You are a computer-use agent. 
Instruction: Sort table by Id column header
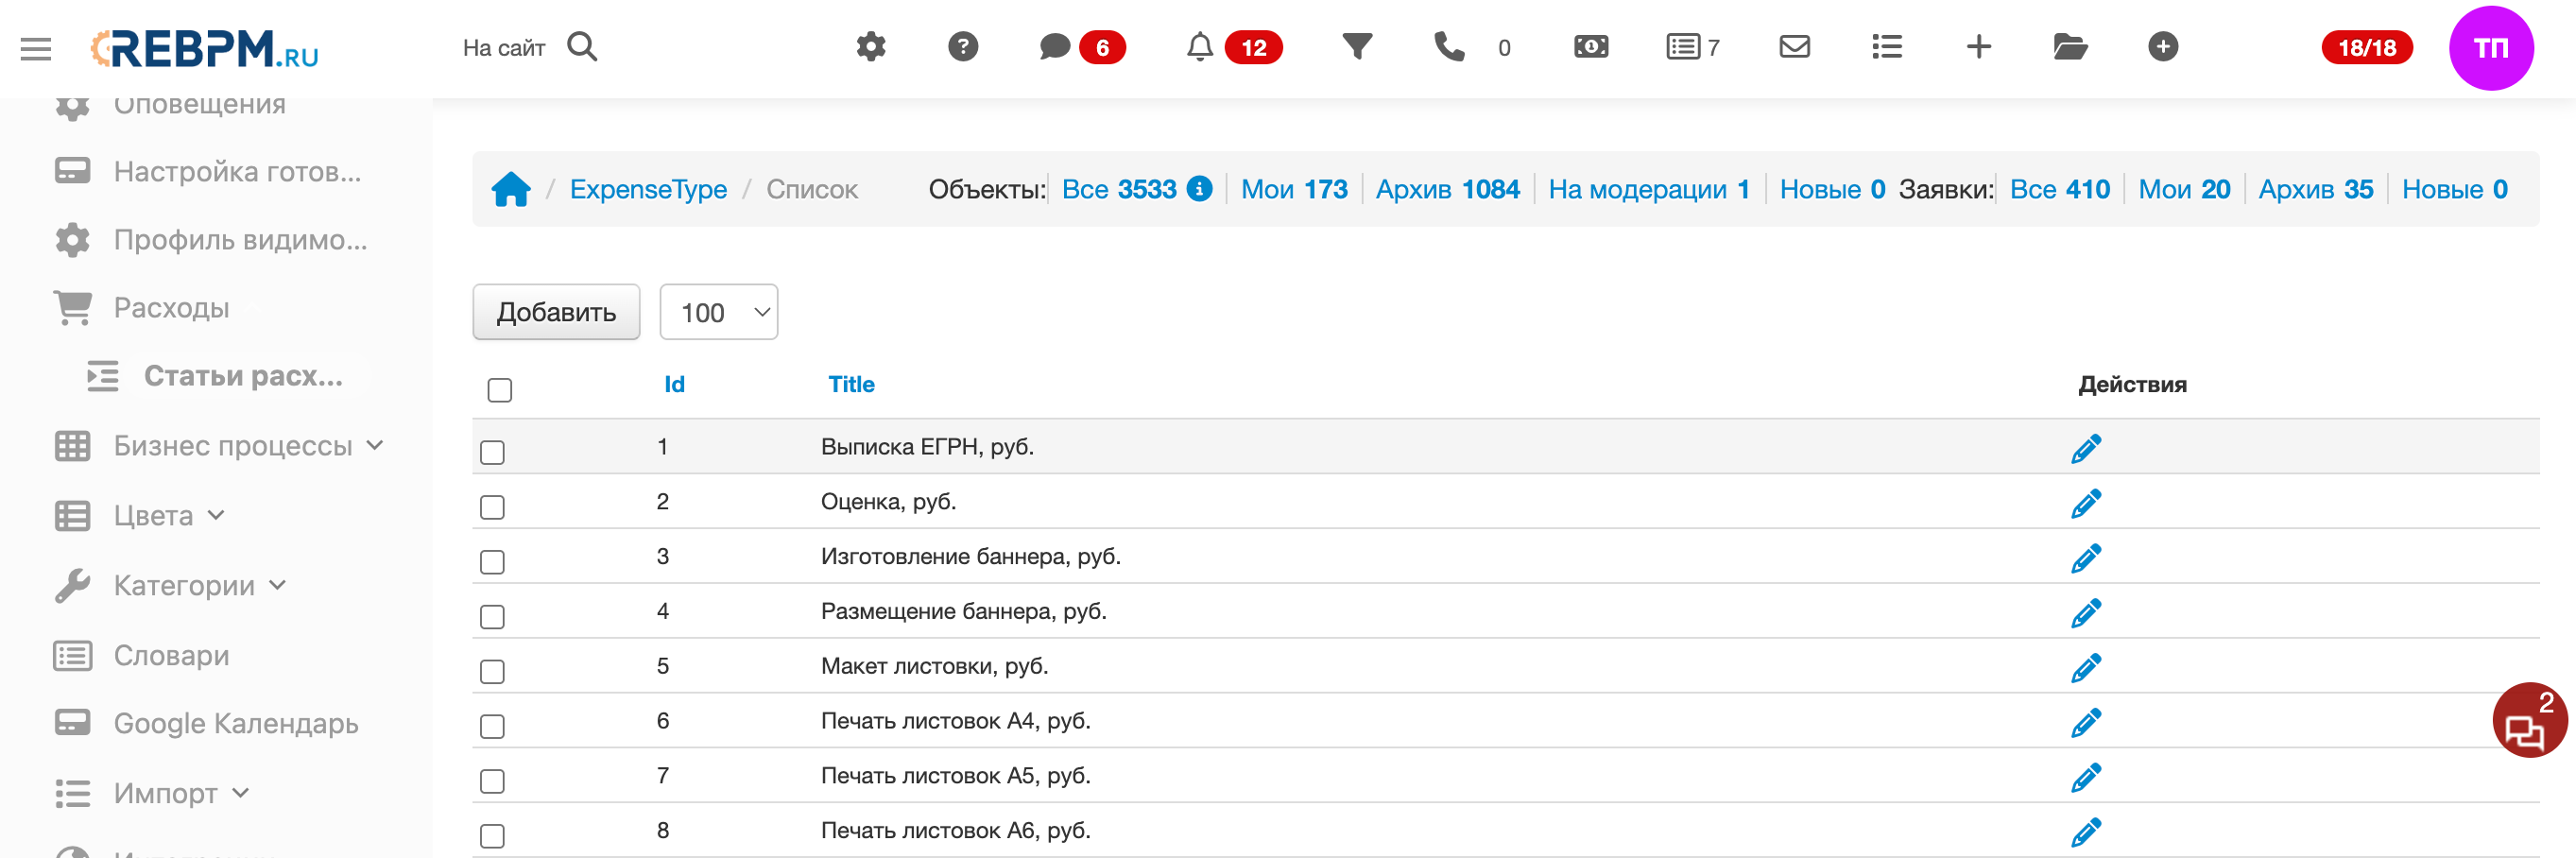(x=675, y=384)
